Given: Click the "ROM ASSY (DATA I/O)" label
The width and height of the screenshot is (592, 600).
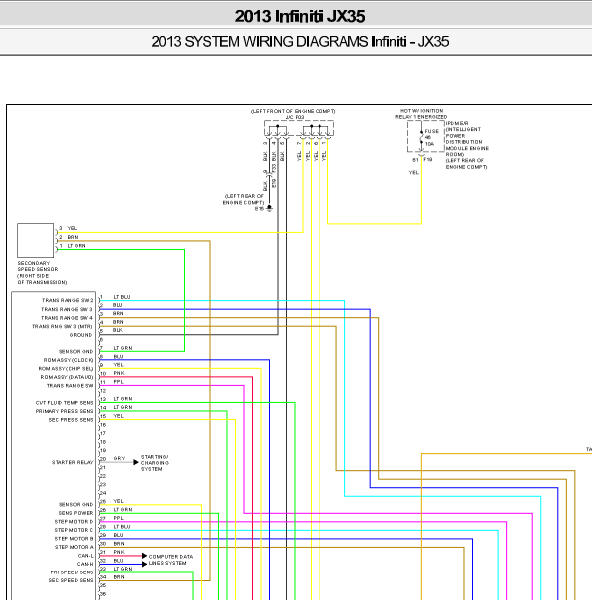Looking at the screenshot, I should pos(67,377).
